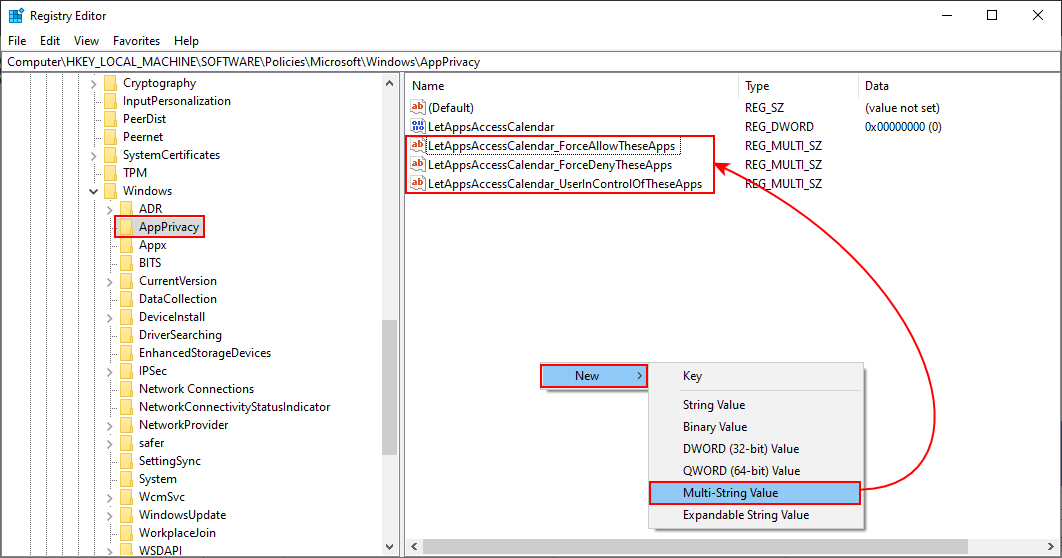Select the WorkplaceJoin folder icon
The height and width of the screenshot is (558, 1062).
pyautogui.click(x=127, y=533)
